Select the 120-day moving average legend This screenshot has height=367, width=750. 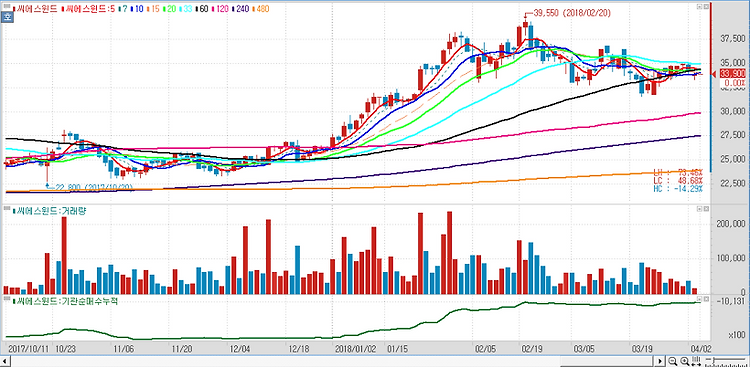pos(220,9)
